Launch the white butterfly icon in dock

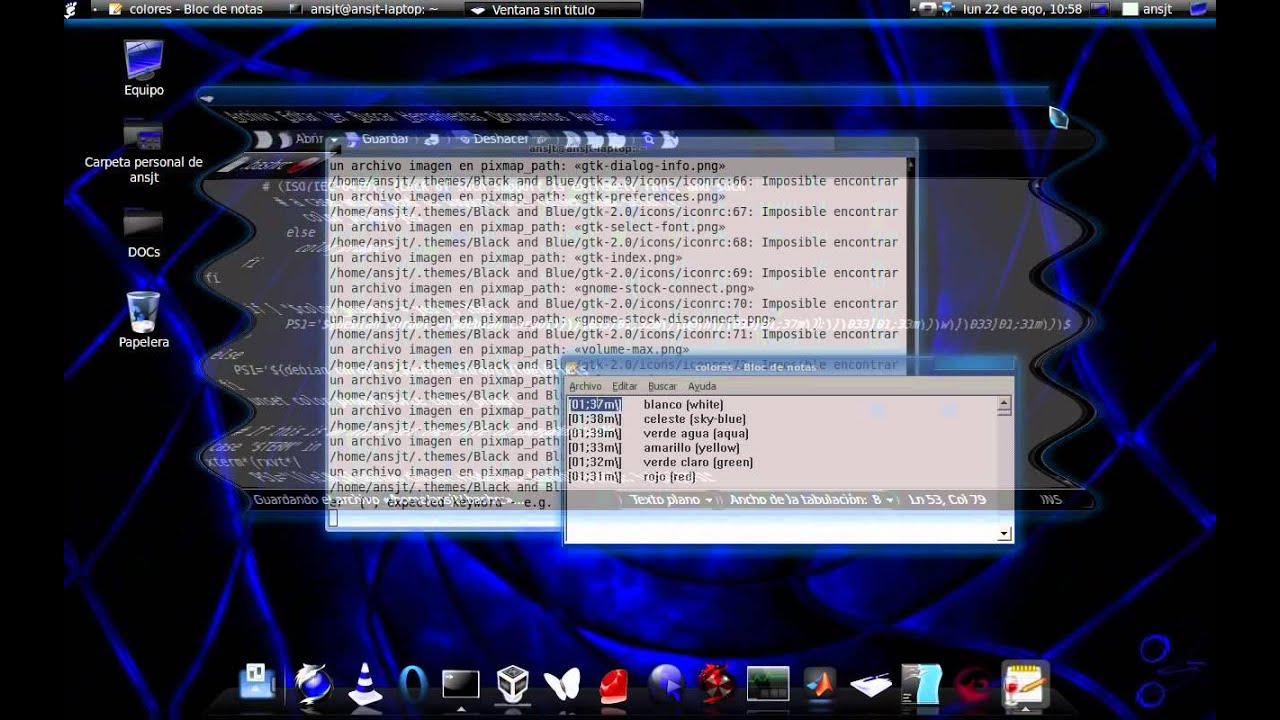(562, 685)
